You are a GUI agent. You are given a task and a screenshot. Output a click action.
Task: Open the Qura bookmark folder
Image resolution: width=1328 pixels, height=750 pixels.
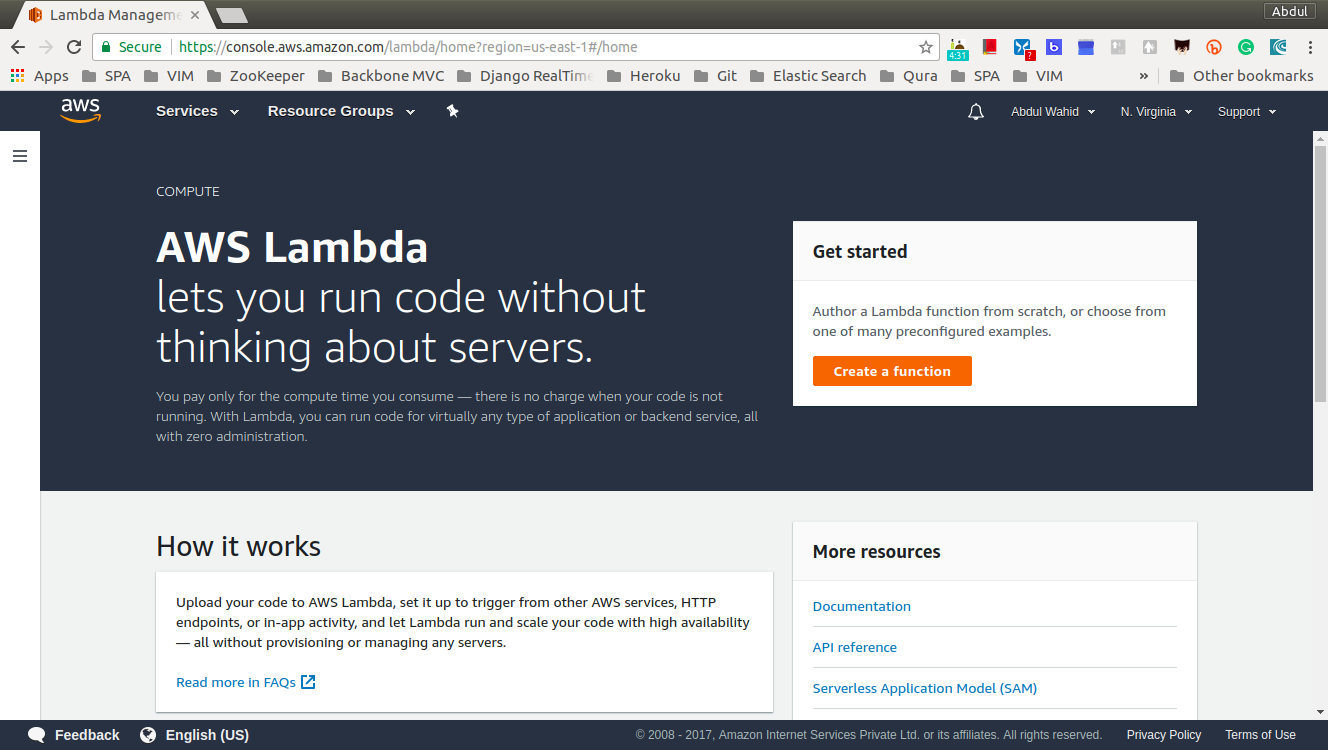click(908, 76)
